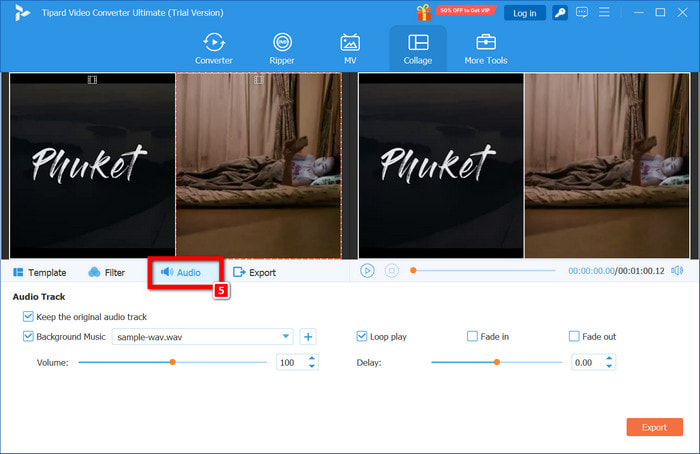Add background music with plus button
Screen dimensions: 700x454
click(x=308, y=337)
